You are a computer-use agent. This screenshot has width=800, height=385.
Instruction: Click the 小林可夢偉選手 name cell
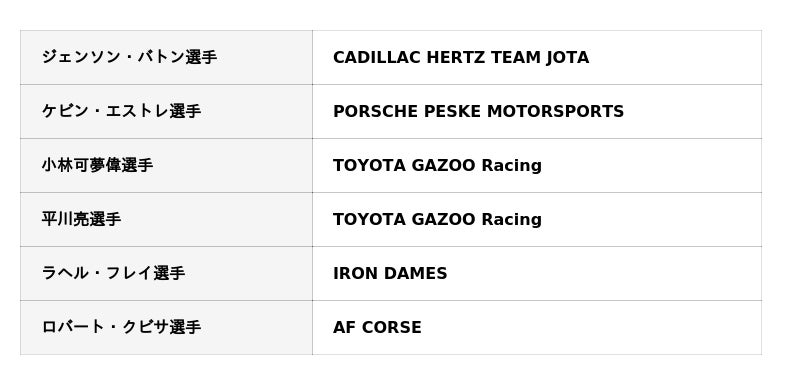click(166, 165)
